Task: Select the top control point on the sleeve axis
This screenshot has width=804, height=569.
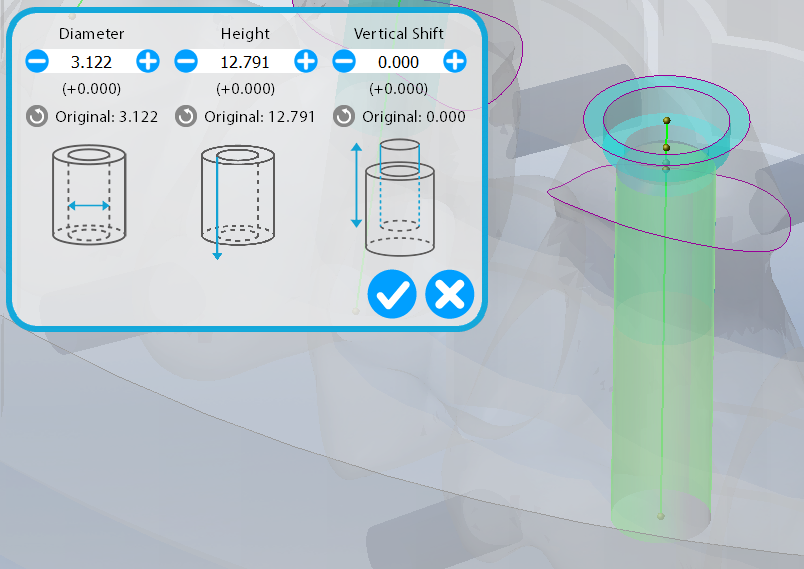Action: tap(667, 120)
